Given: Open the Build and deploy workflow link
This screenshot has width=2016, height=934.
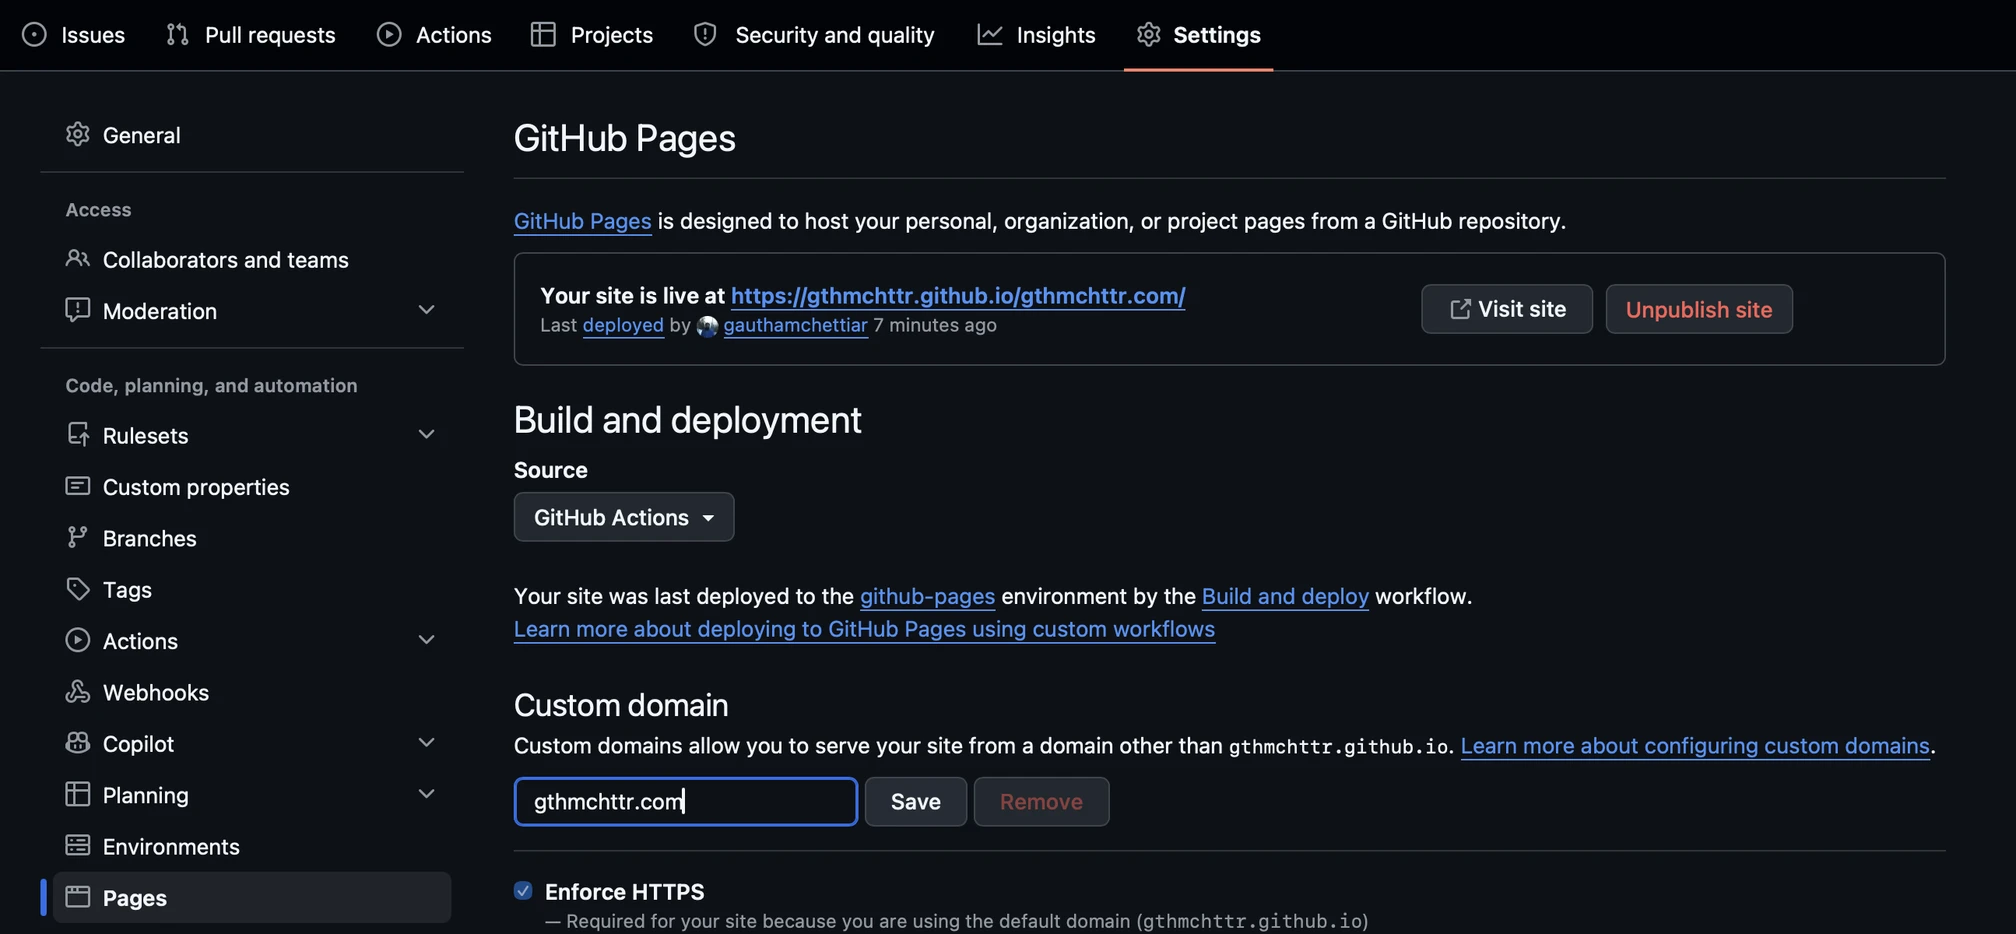Looking at the screenshot, I should [1285, 596].
